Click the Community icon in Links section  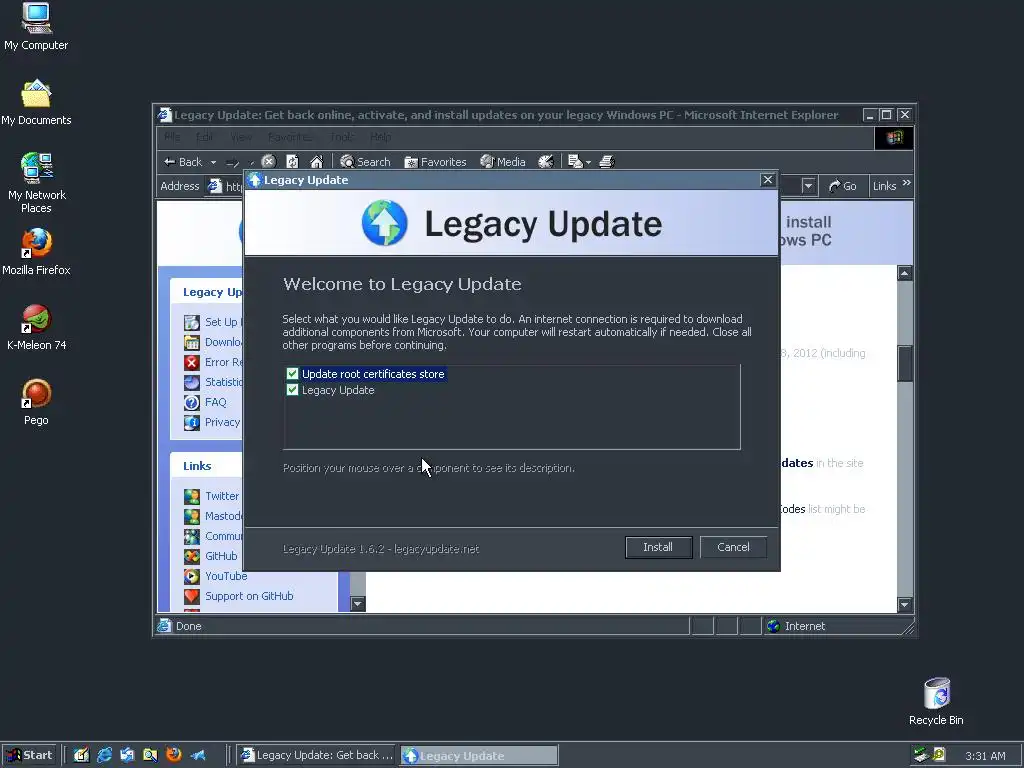pyautogui.click(x=191, y=537)
